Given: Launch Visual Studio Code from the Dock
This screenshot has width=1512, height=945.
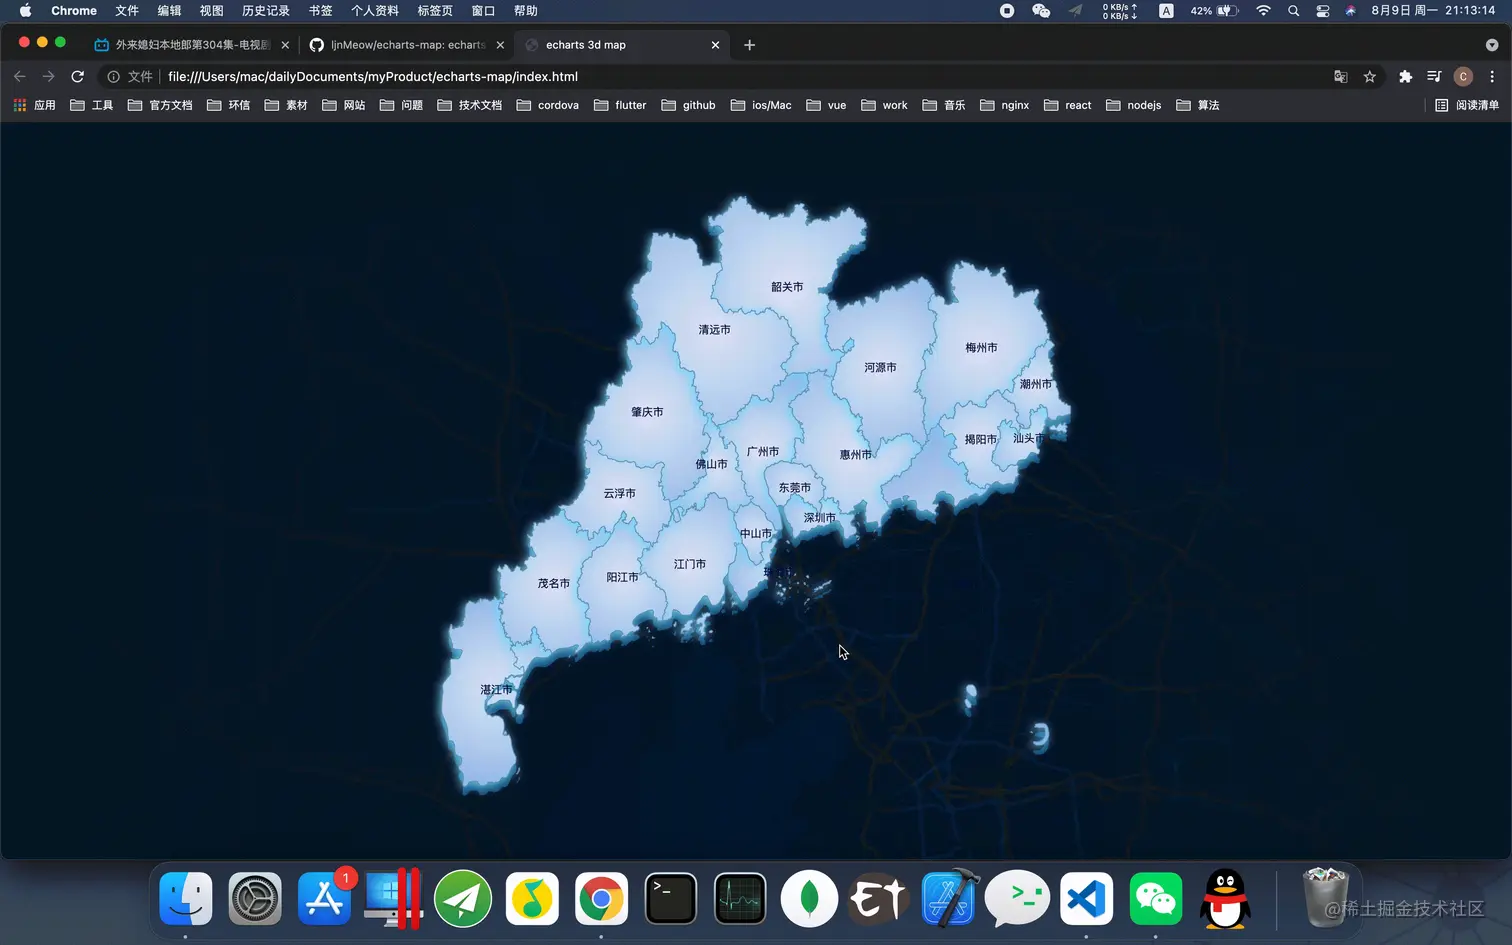Looking at the screenshot, I should 1086,898.
